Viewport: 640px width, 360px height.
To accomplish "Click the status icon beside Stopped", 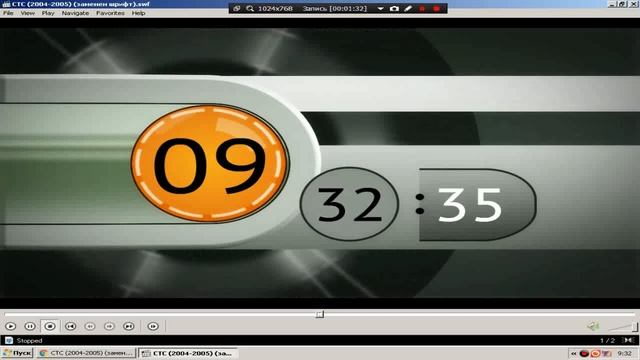I will (x=9, y=340).
